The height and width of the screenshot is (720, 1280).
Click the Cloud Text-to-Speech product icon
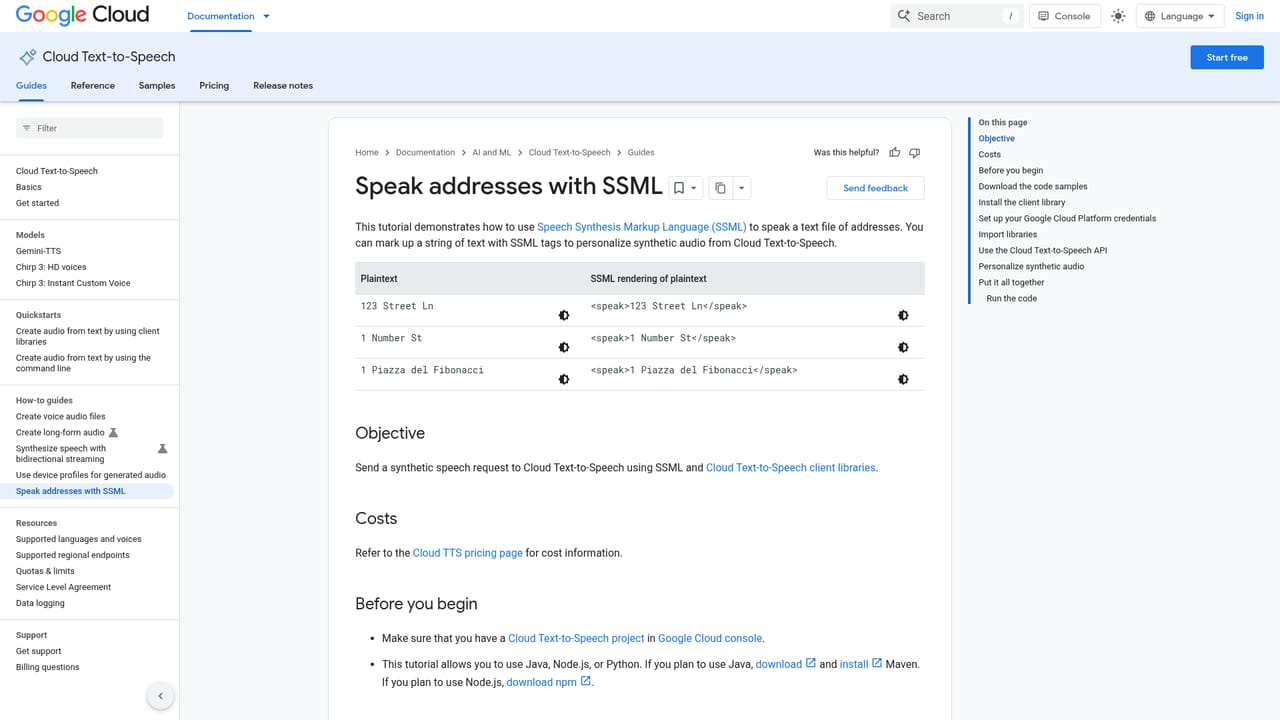(28, 57)
